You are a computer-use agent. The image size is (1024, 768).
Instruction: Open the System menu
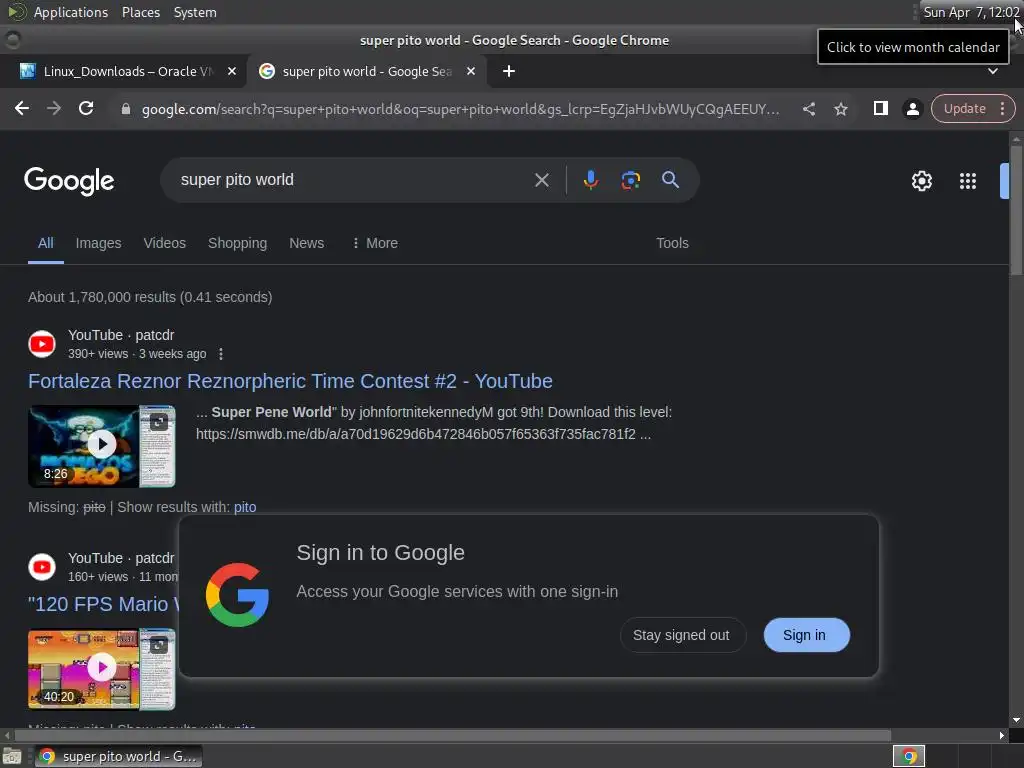tap(195, 12)
